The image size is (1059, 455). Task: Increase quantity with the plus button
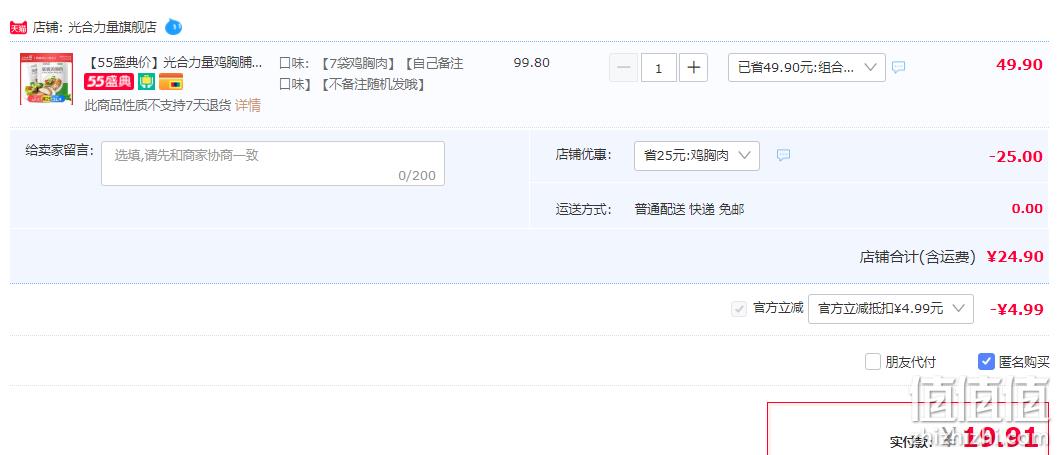pyautogui.click(x=694, y=68)
